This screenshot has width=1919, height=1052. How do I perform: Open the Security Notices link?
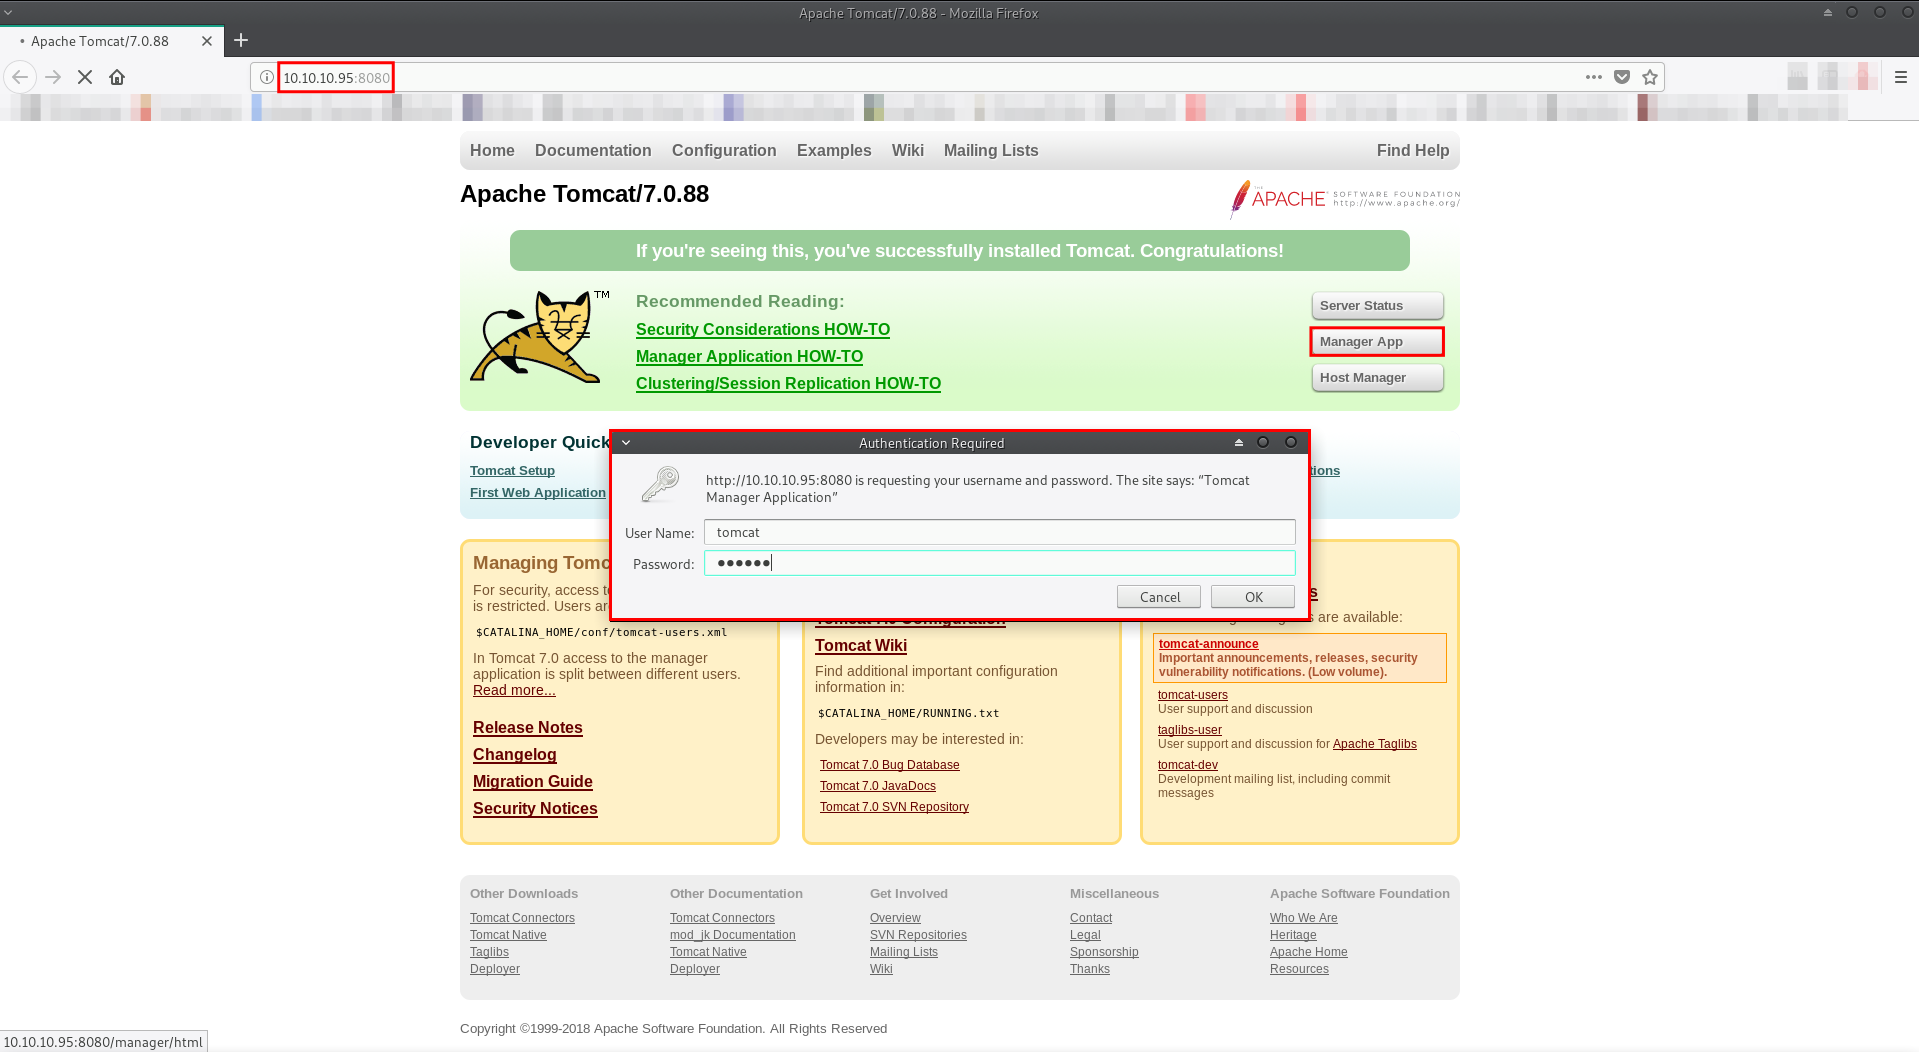pos(535,808)
